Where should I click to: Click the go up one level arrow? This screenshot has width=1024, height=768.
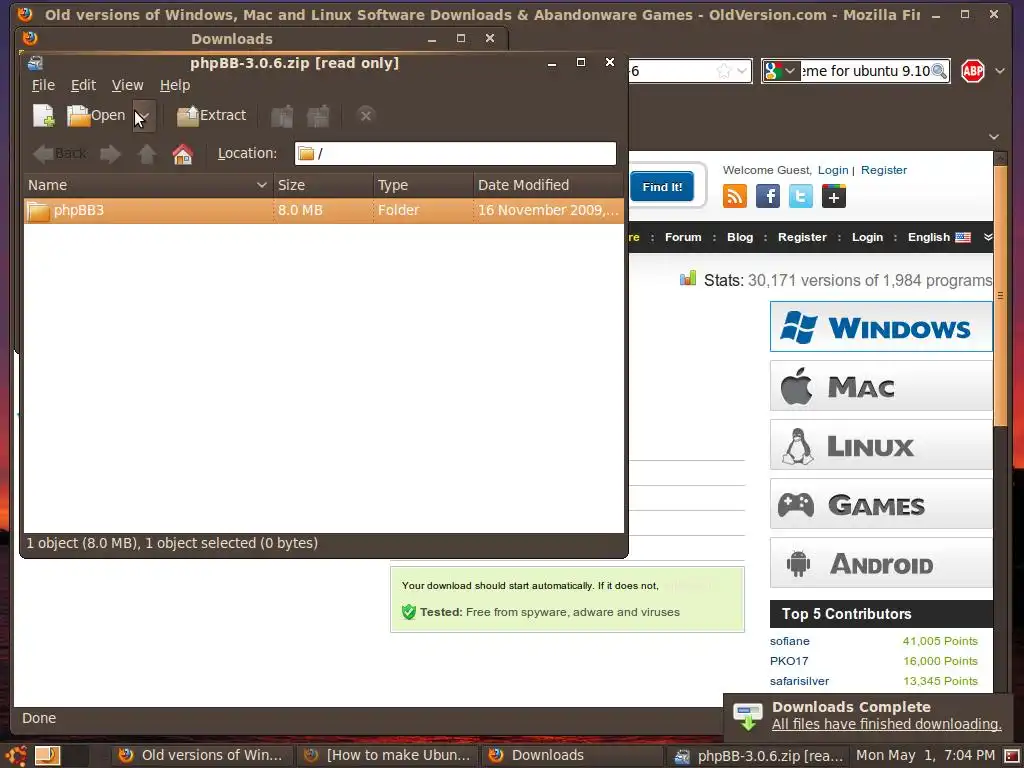(x=147, y=154)
